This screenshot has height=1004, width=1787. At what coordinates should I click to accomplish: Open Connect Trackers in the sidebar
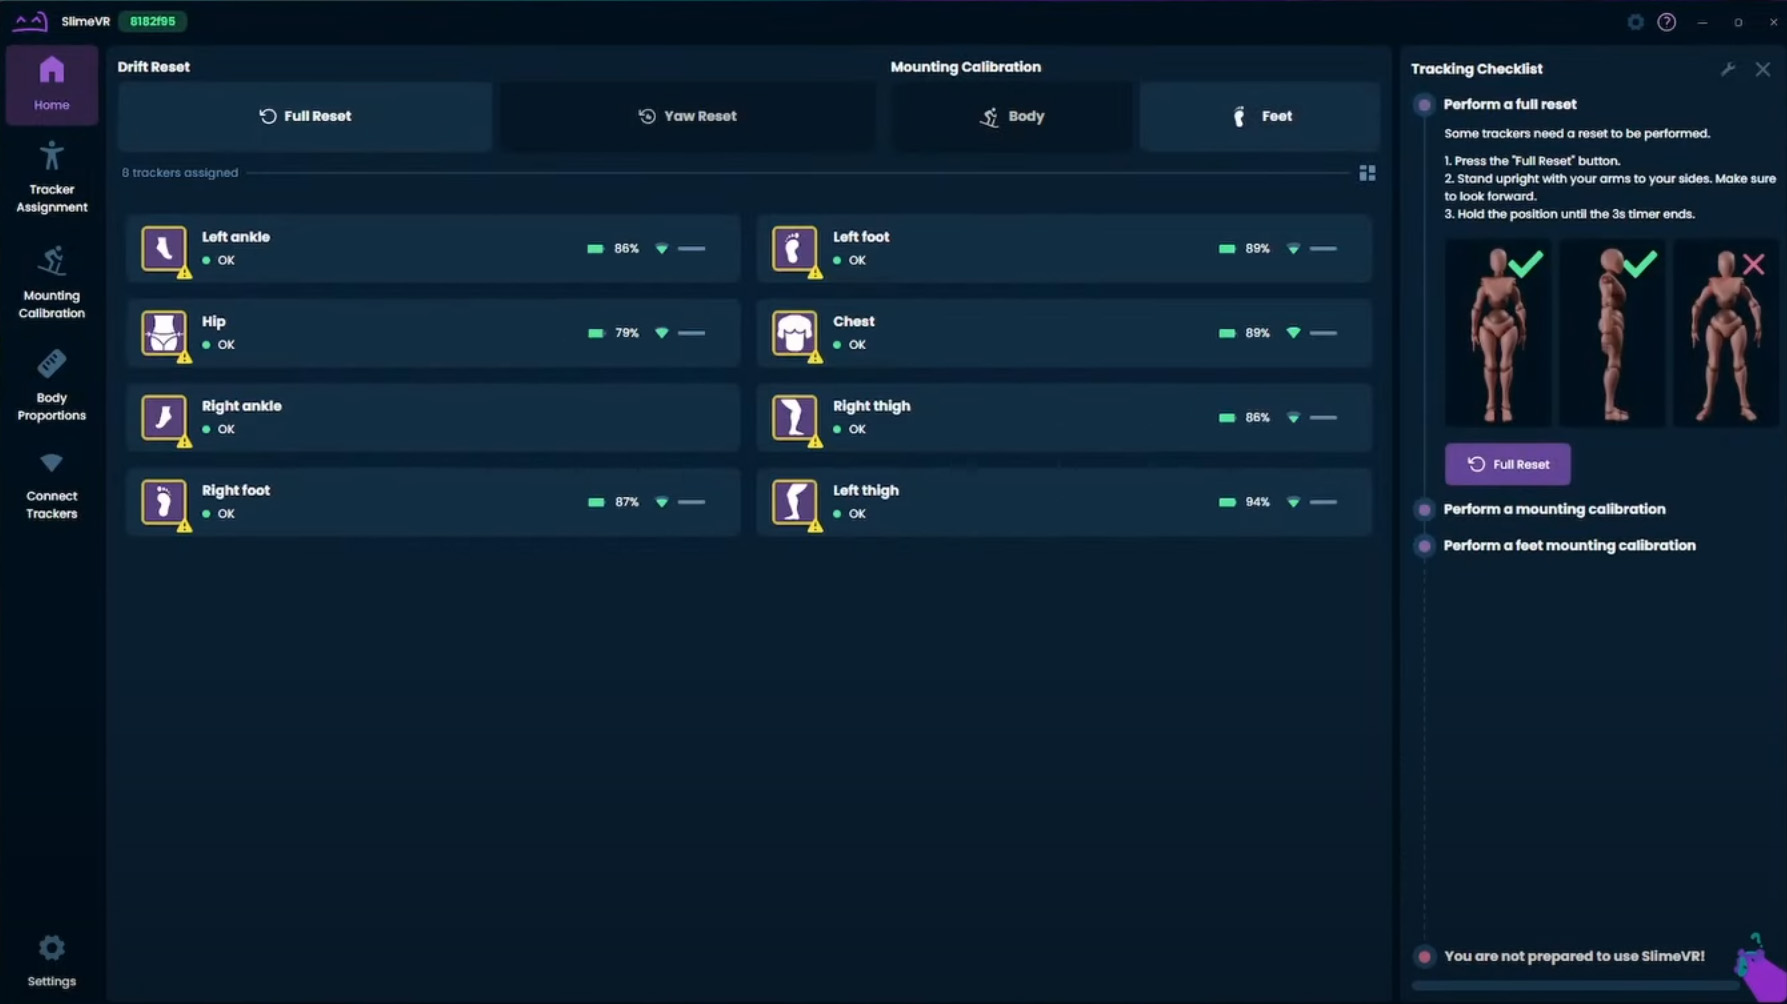[x=52, y=486]
